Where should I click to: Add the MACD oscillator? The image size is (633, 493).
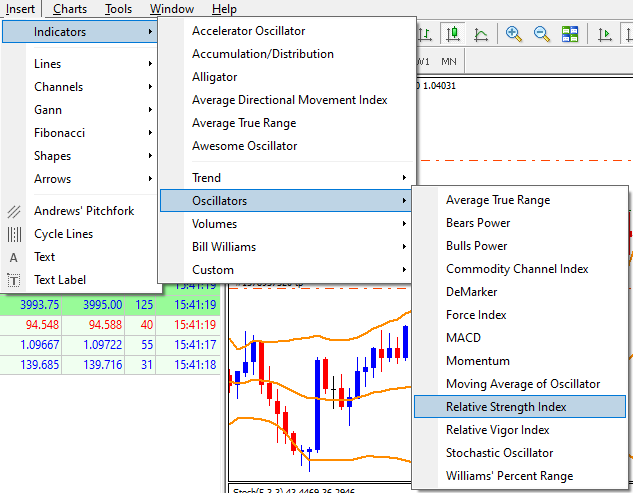click(x=463, y=338)
